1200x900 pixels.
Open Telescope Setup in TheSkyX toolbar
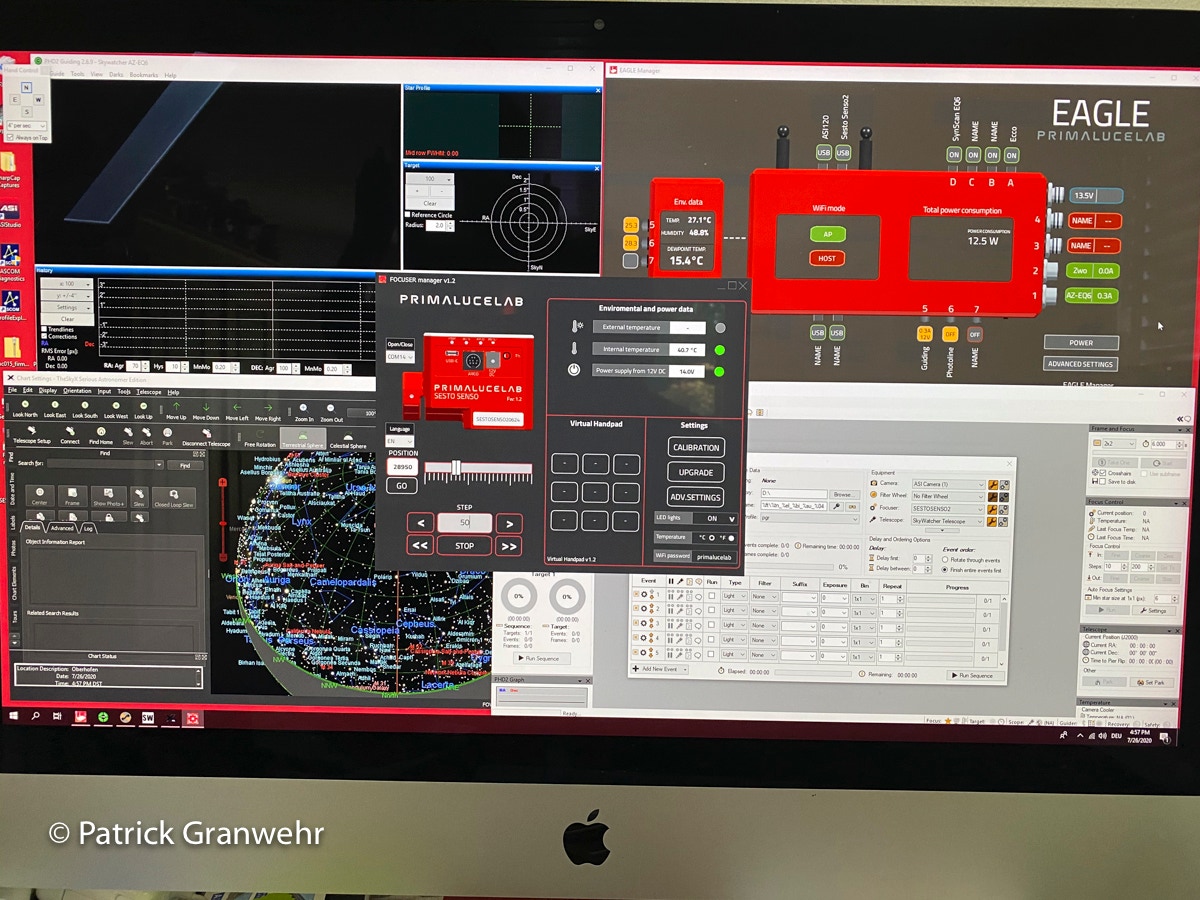click(x=30, y=433)
